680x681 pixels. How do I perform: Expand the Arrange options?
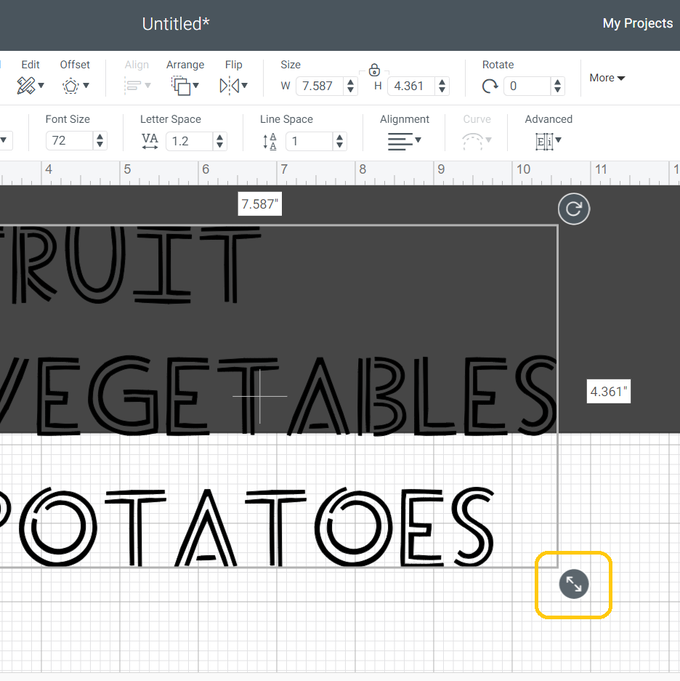(x=185, y=86)
